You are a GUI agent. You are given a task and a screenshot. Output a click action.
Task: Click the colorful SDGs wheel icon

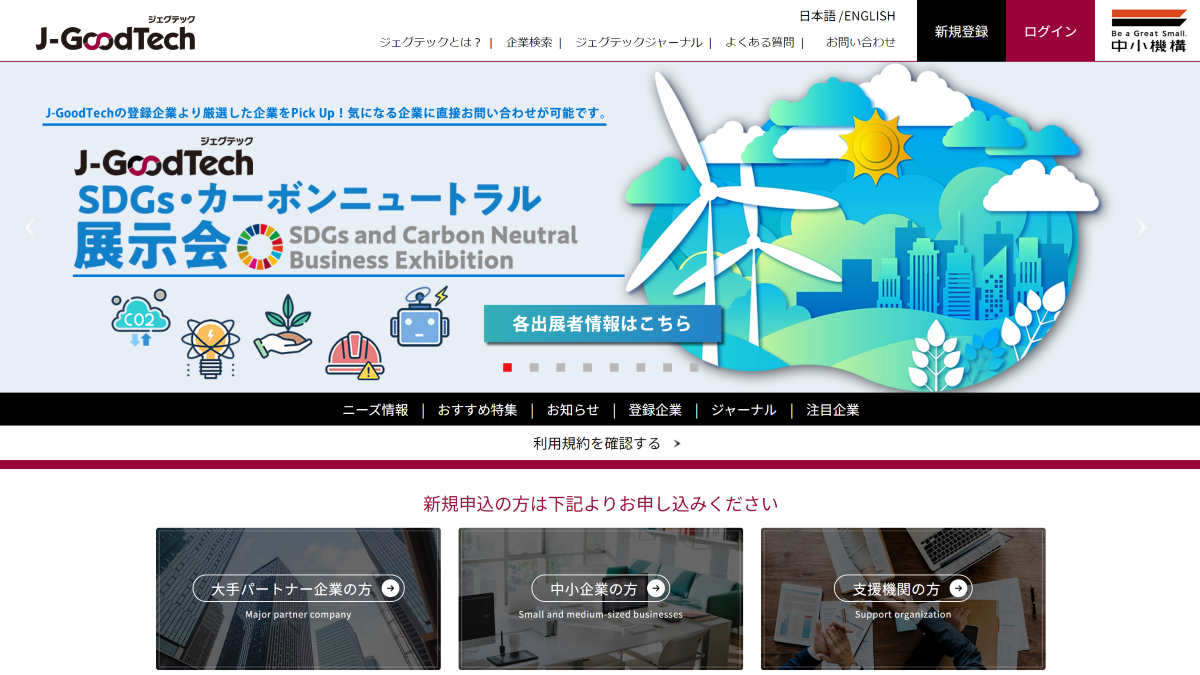258,244
